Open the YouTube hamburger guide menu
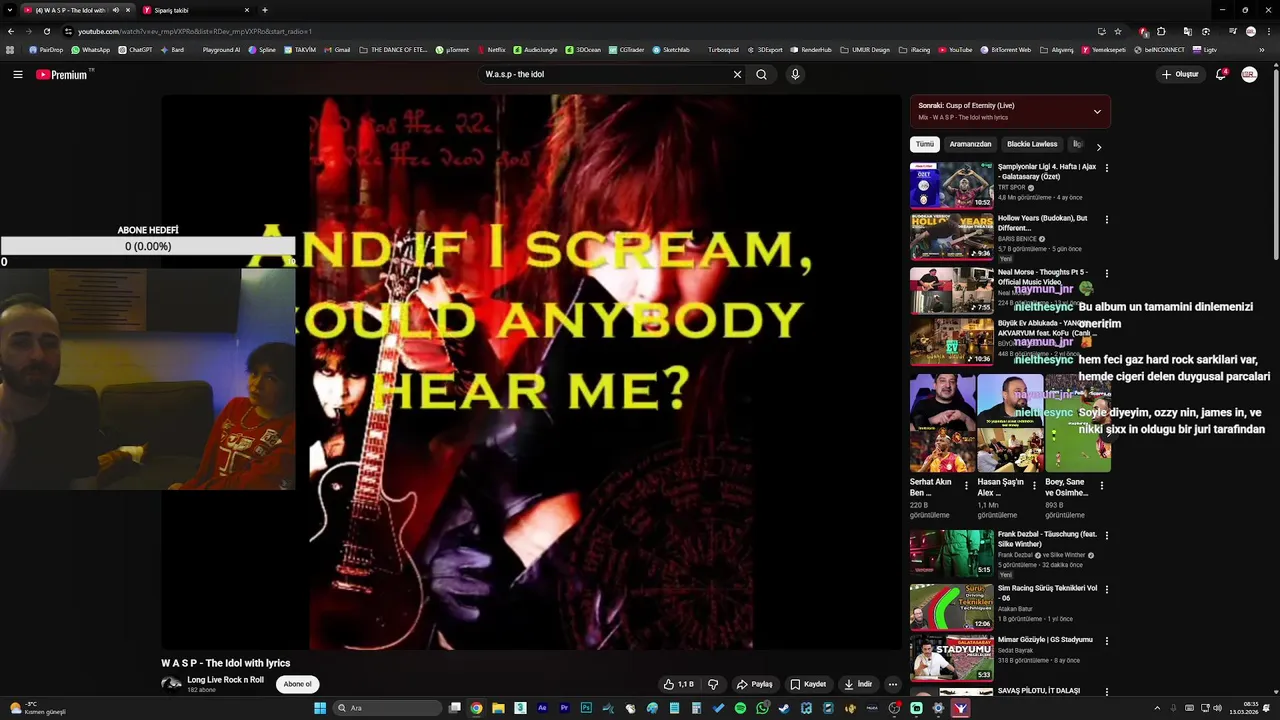 (17, 74)
